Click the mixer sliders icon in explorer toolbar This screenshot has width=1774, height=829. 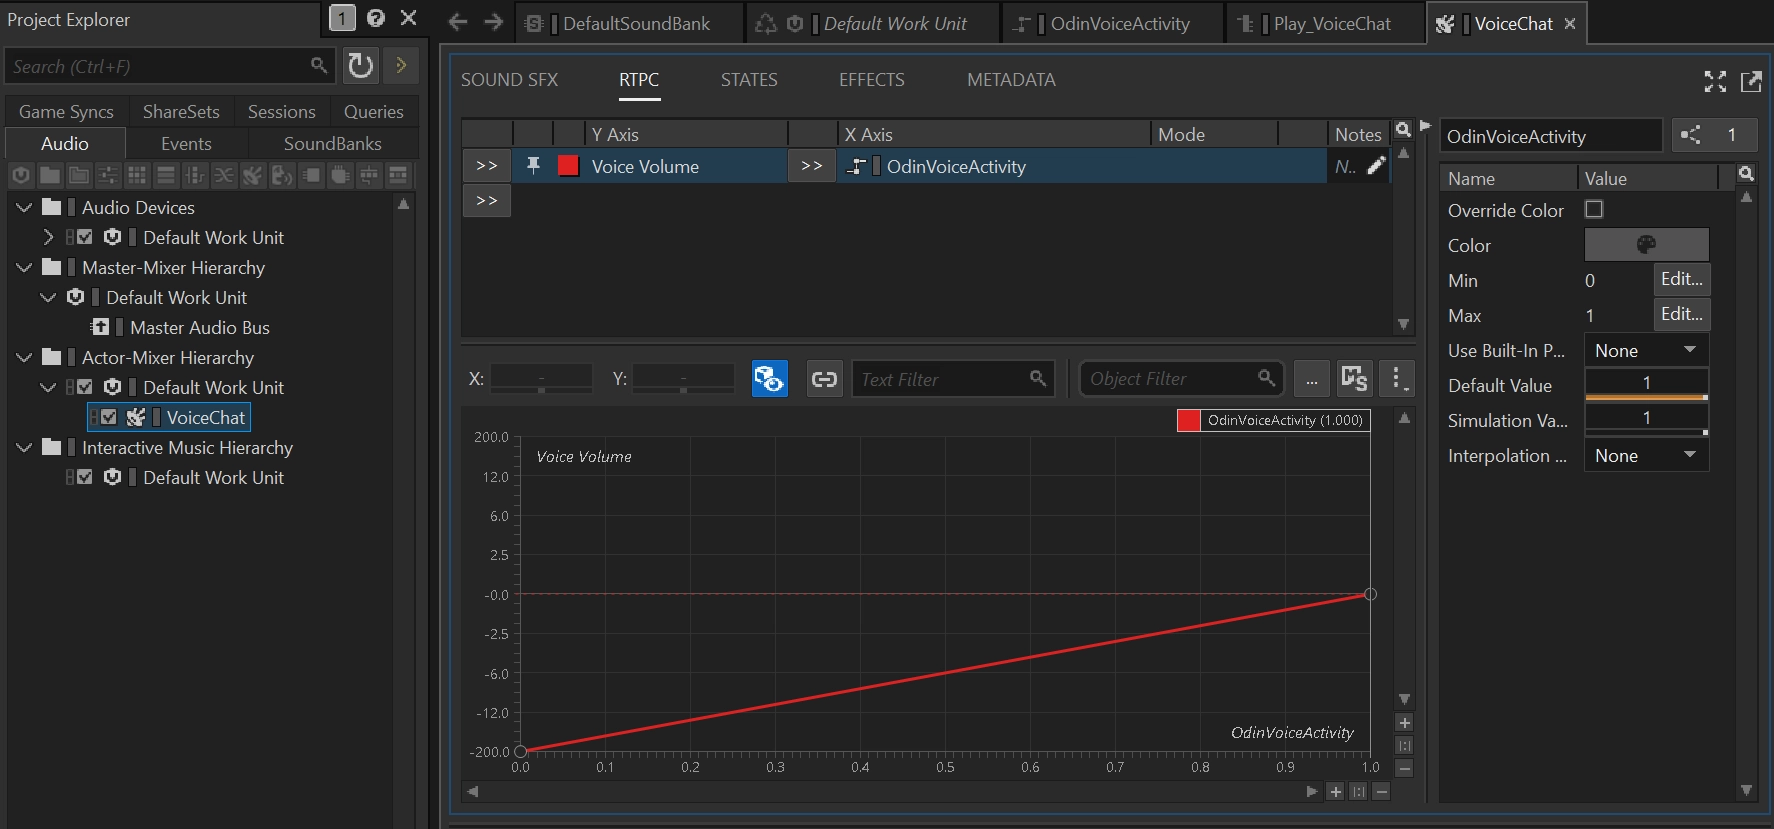108,176
